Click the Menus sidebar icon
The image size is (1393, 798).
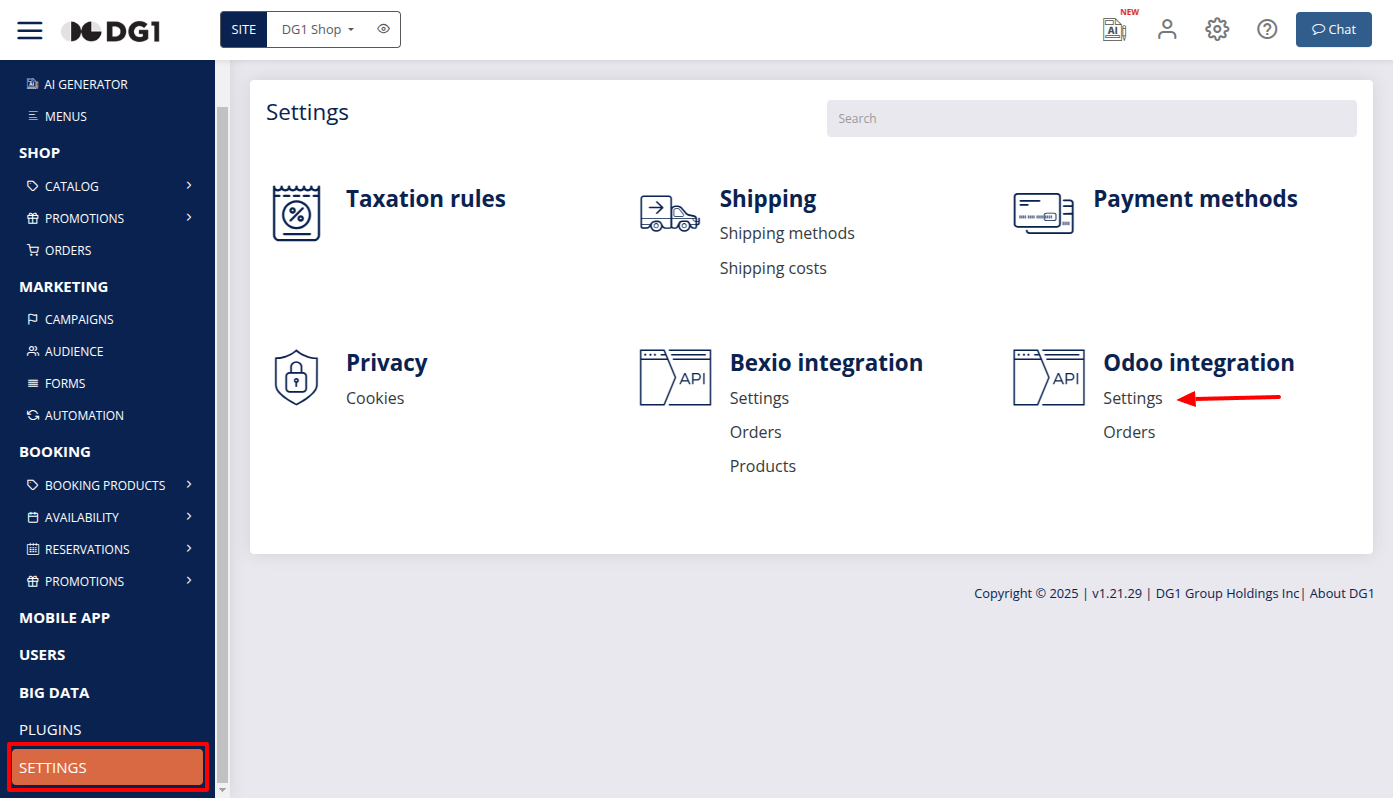point(33,116)
